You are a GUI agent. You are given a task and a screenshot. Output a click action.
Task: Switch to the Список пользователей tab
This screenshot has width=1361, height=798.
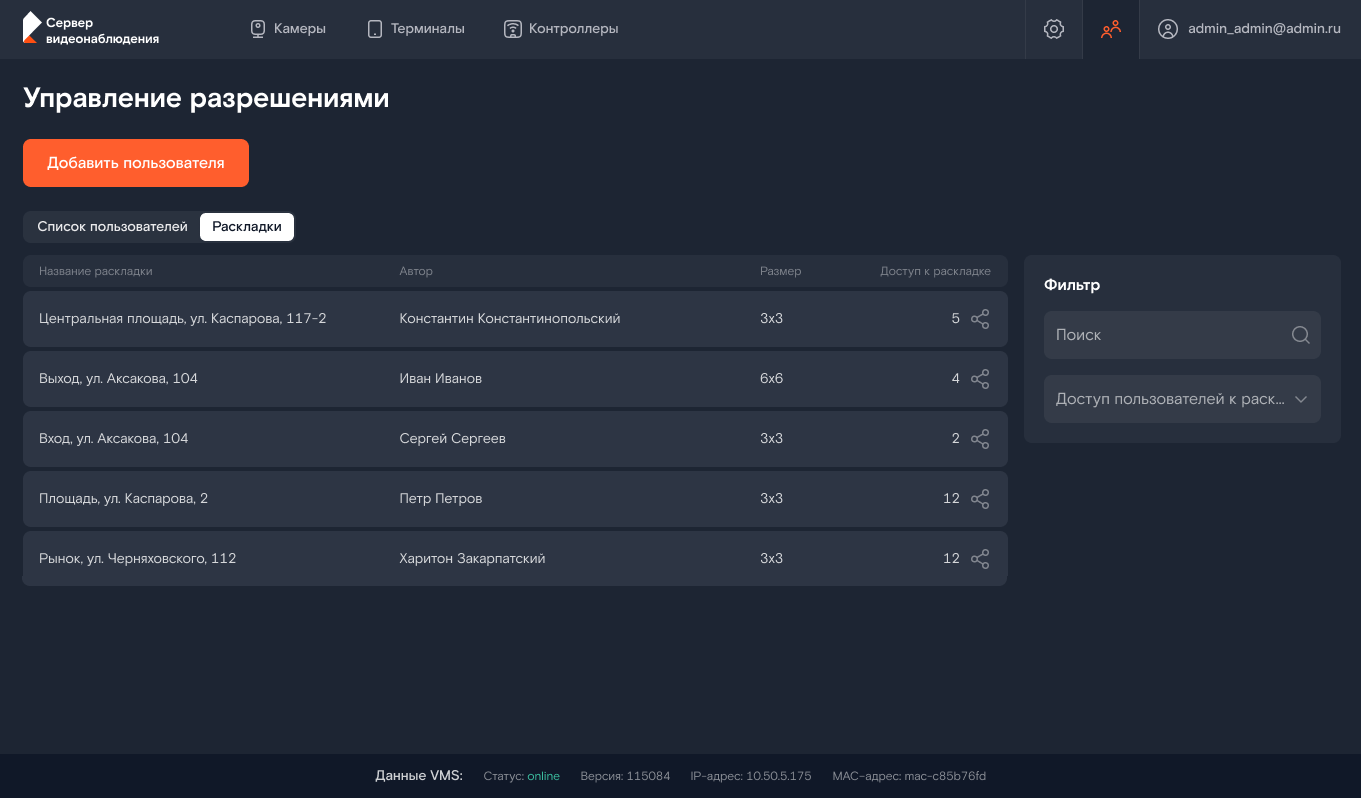(x=112, y=227)
